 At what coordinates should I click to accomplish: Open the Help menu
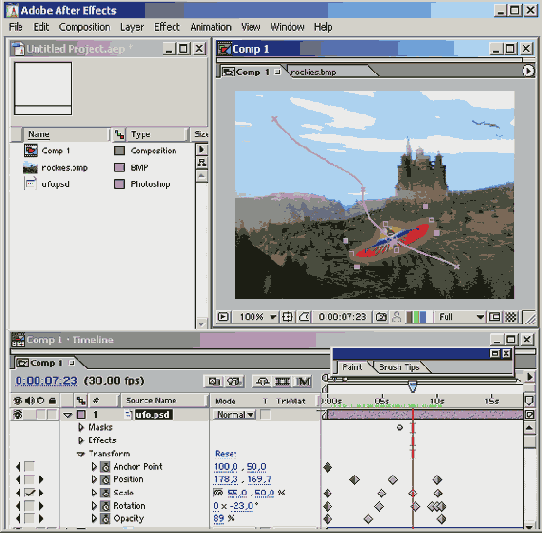pos(323,27)
